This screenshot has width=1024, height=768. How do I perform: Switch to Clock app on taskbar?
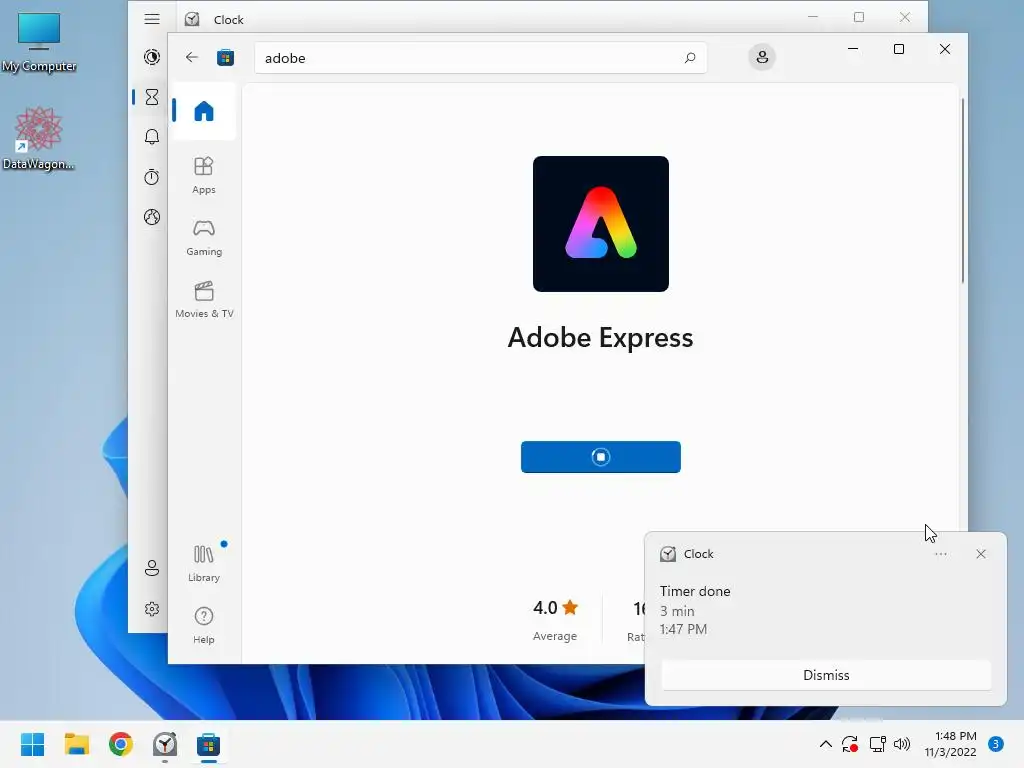pyautogui.click(x=165, y=744)
